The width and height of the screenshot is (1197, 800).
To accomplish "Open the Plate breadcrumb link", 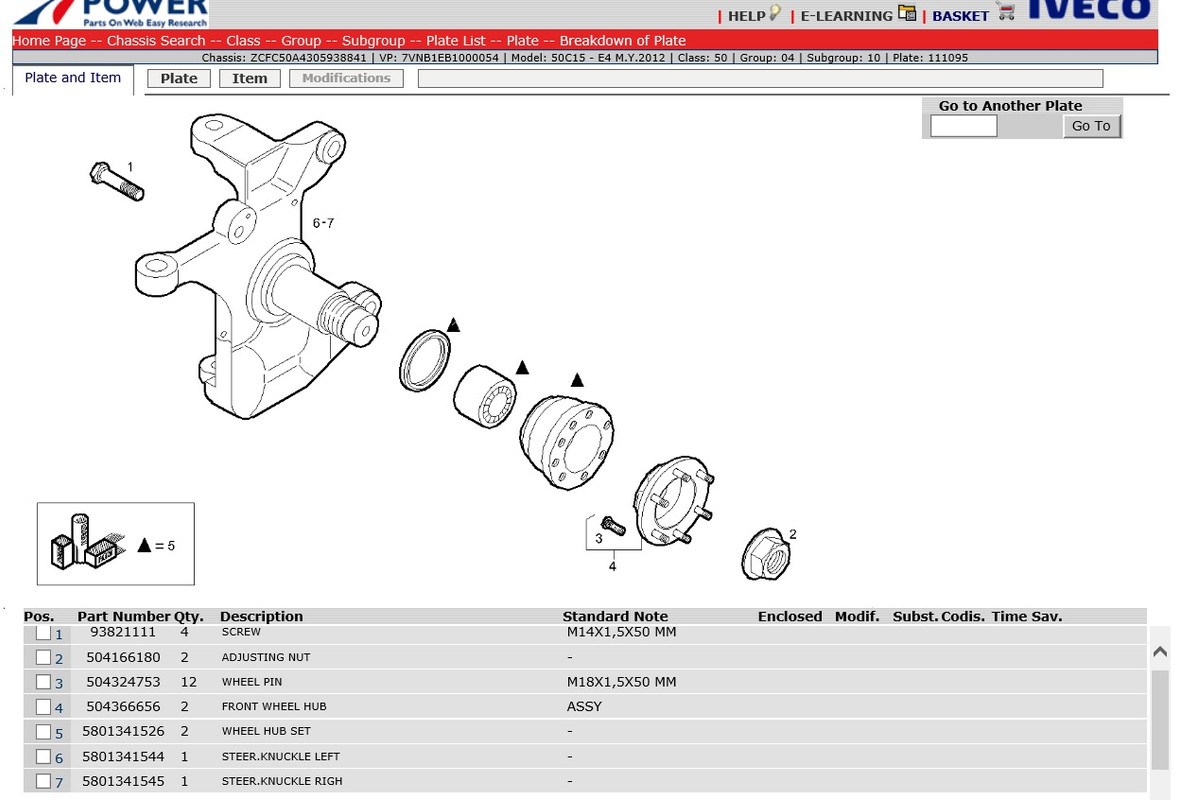I will tap(522, 40).
